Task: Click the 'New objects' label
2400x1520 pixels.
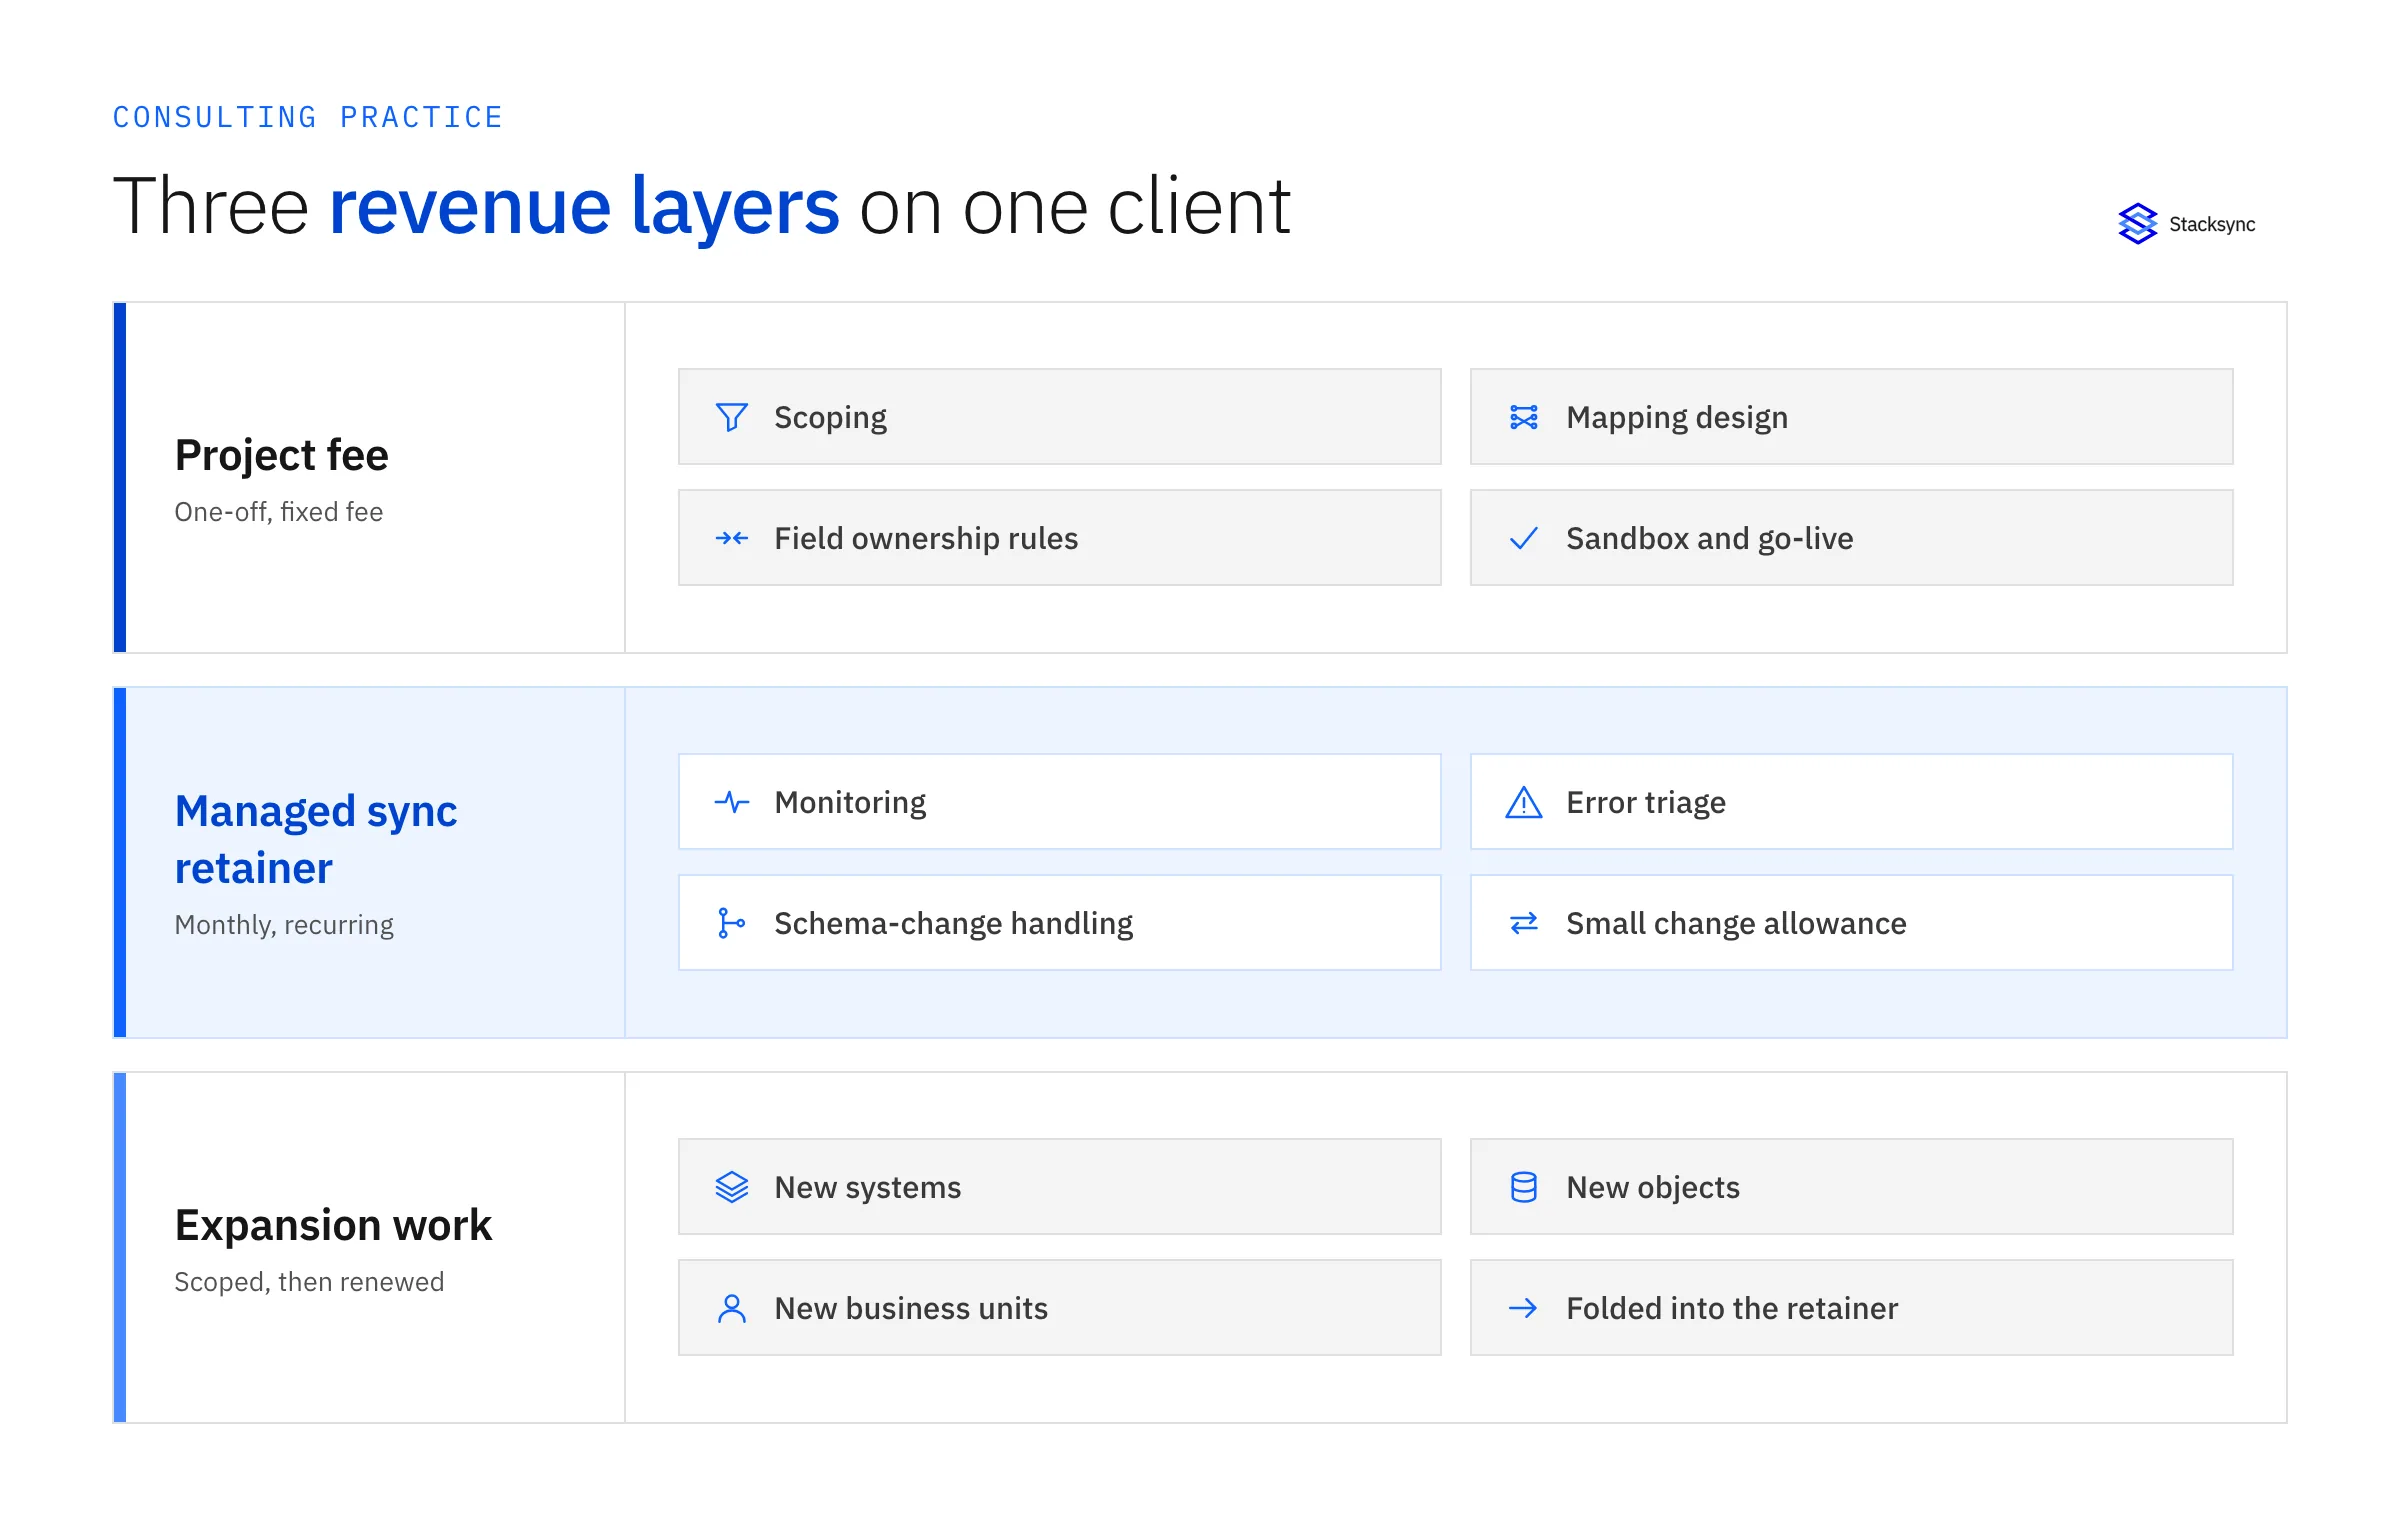Action: pyautogui.click(x=1653, y=1187)
